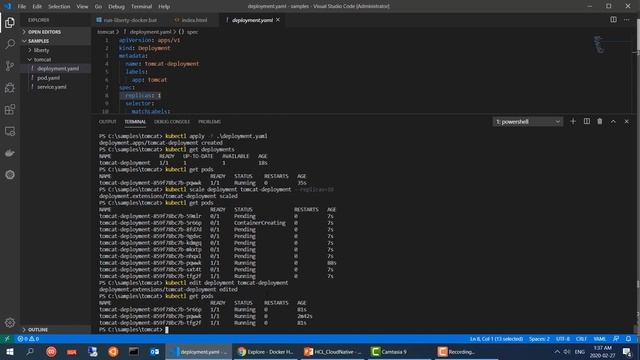Open the Docker view in activity bar

10,153
